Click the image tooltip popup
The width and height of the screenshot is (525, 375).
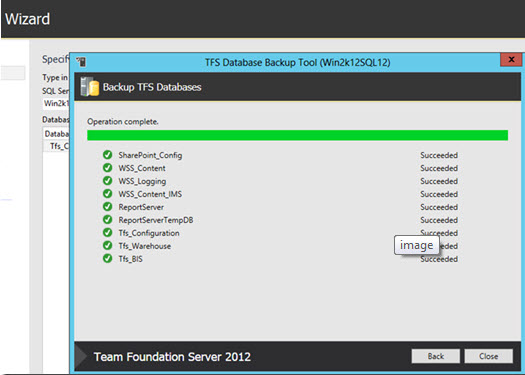(417, 245)
